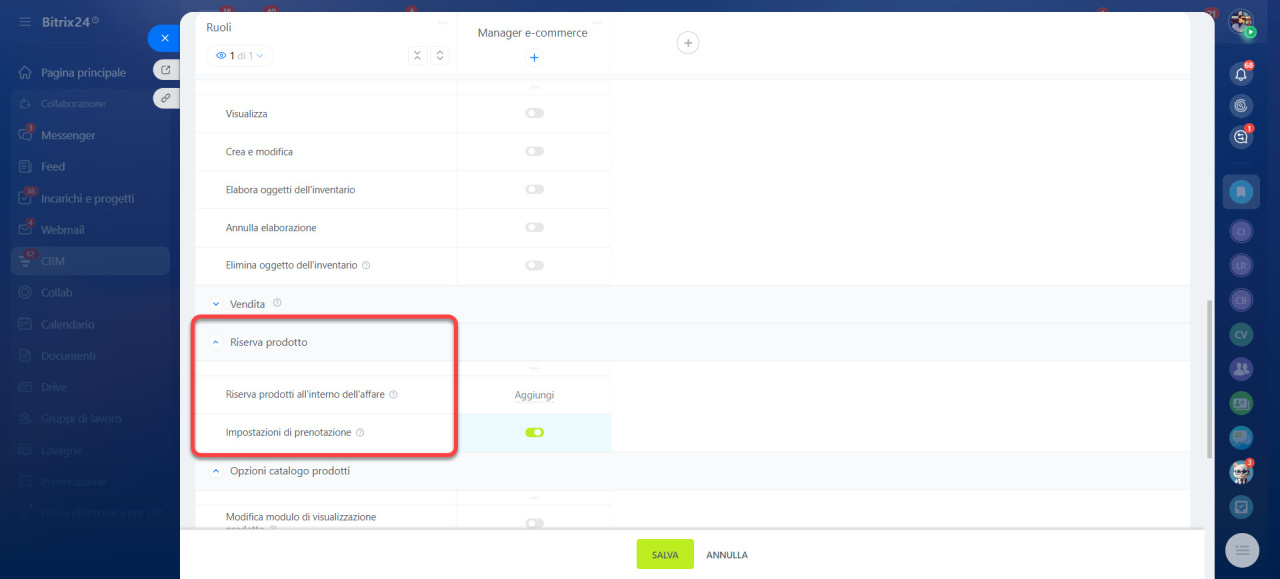The height and width of the screenshot is (579, 1280).
Task: Click the SALVA button
Action: click(665, 555)
